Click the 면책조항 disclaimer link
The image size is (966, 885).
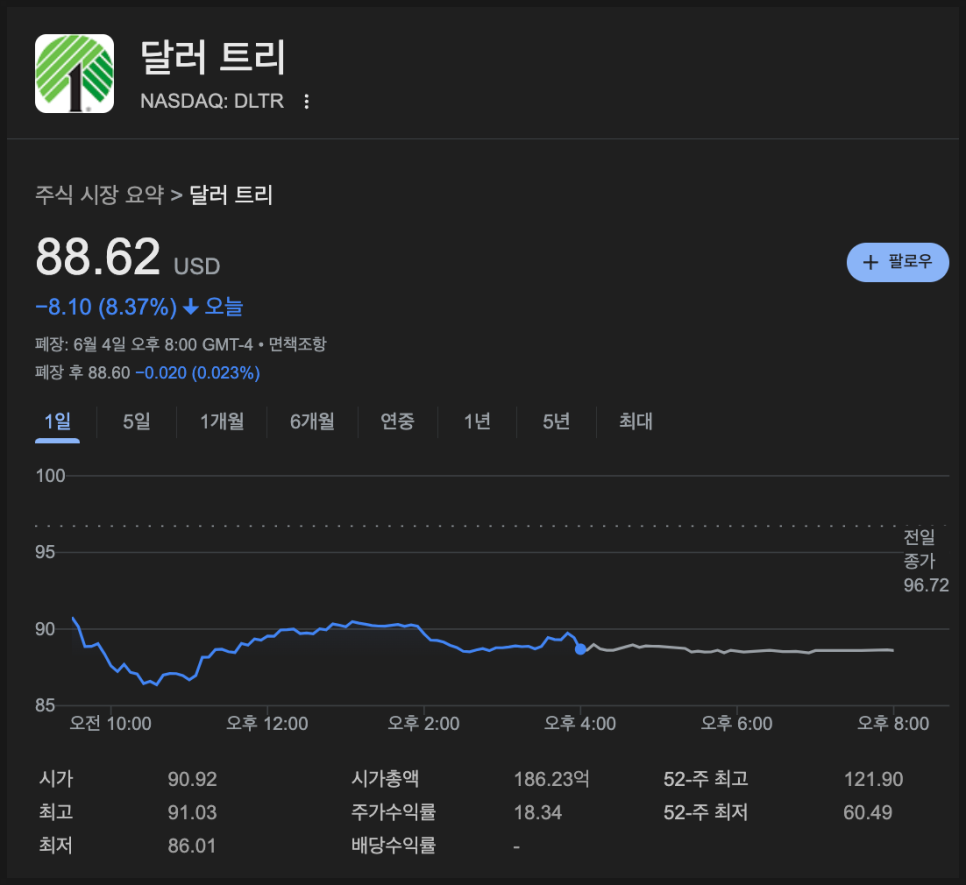tap(298, 344)
